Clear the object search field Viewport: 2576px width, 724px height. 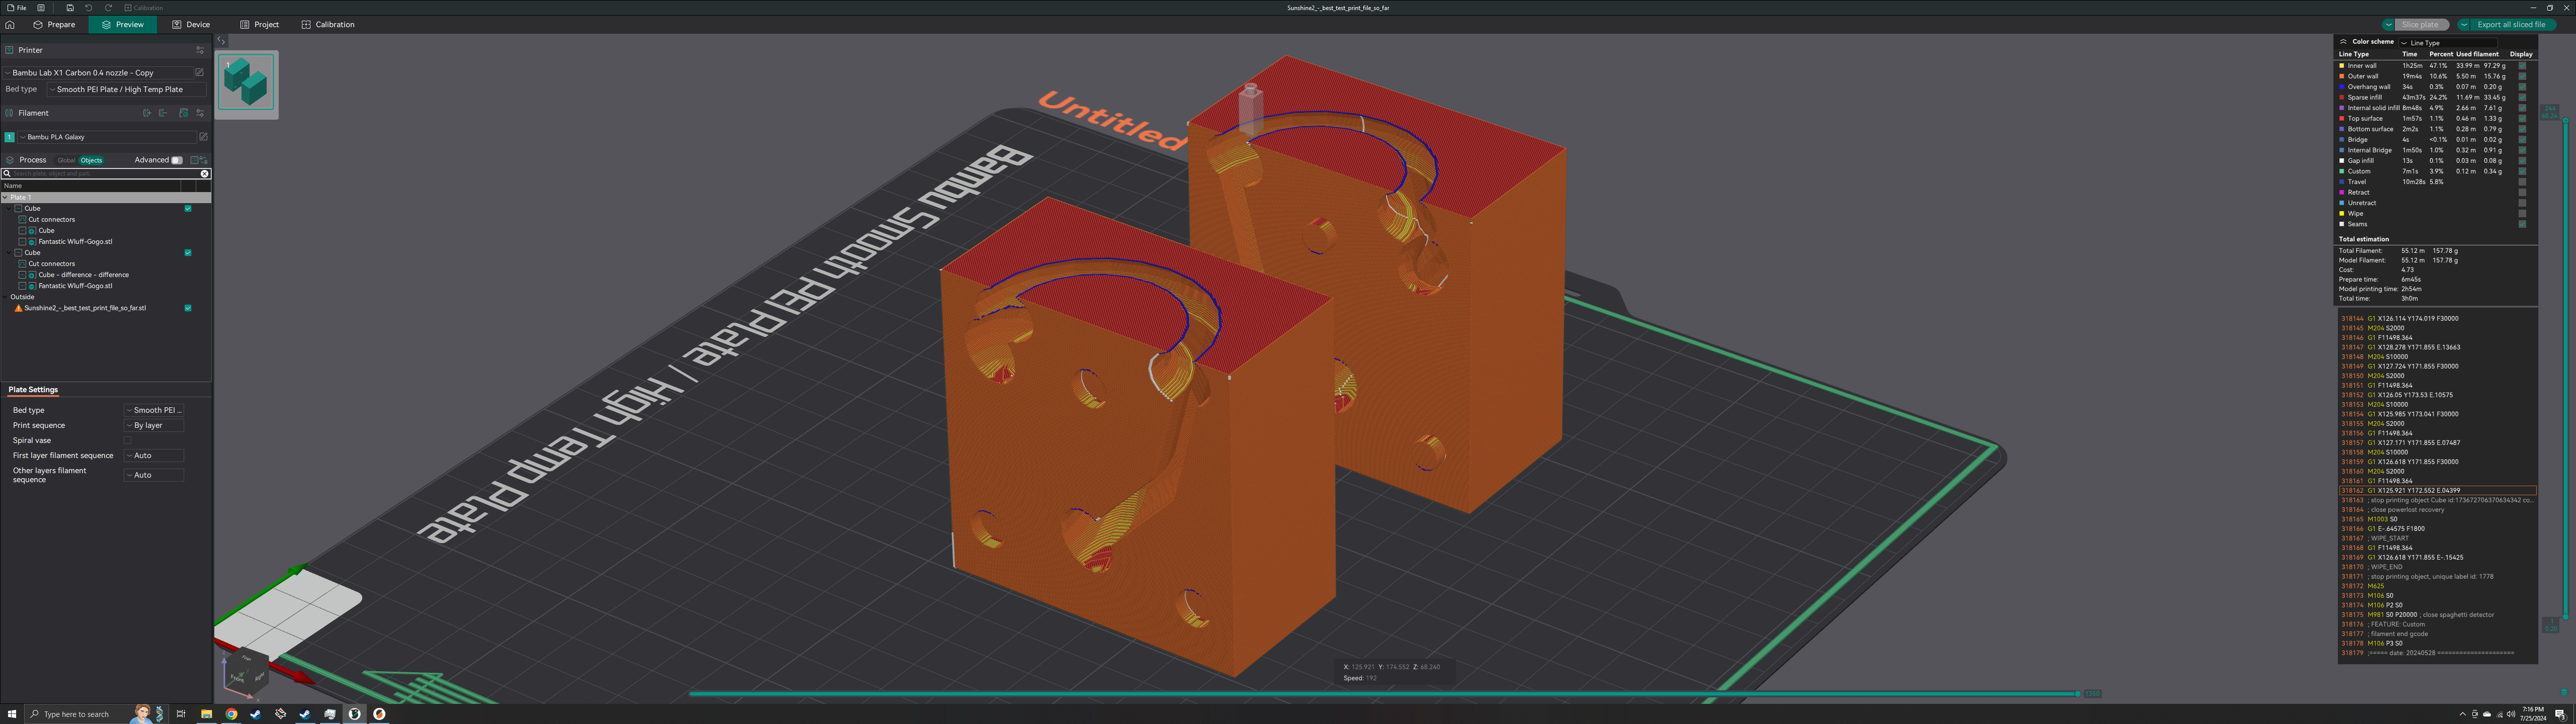pyautogui.click(x=205, y=174)
